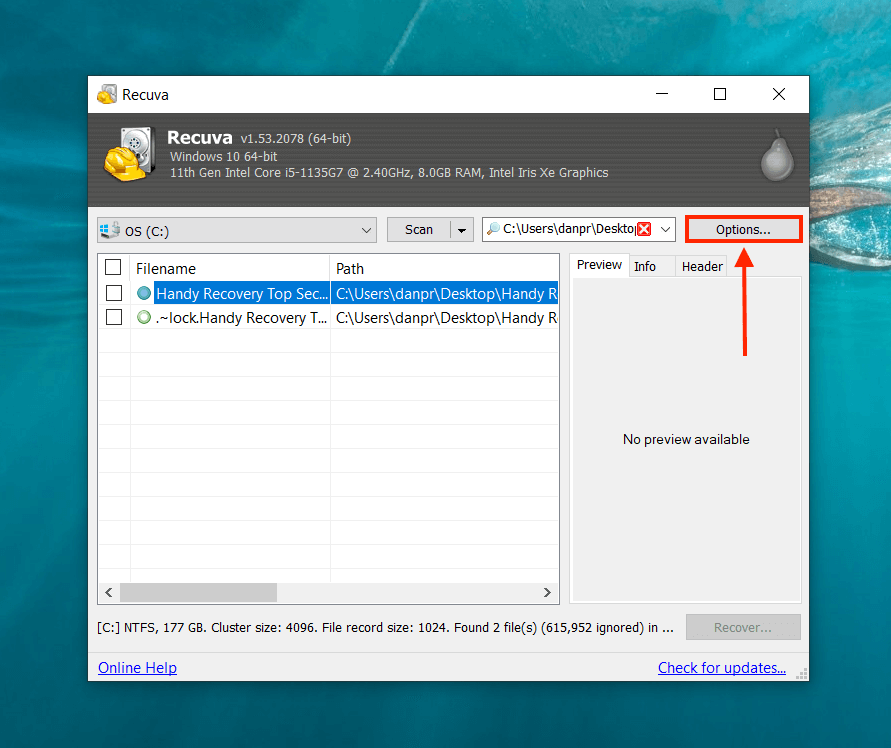The image size is (891, 748).
Task: Sort by the Path column header
Action: point(444,268)
